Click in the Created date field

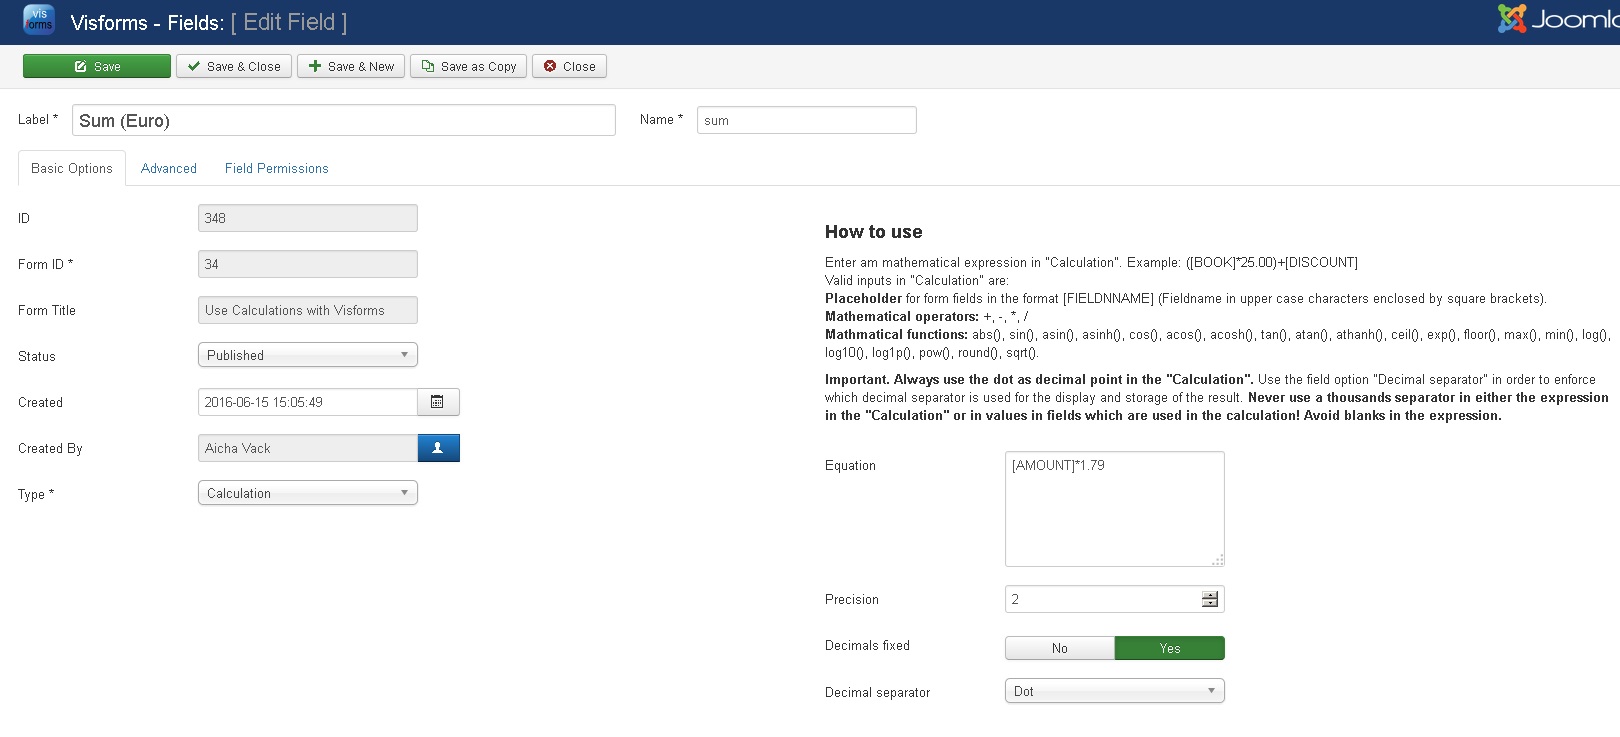pyautogui.click(x=308, y=402)
